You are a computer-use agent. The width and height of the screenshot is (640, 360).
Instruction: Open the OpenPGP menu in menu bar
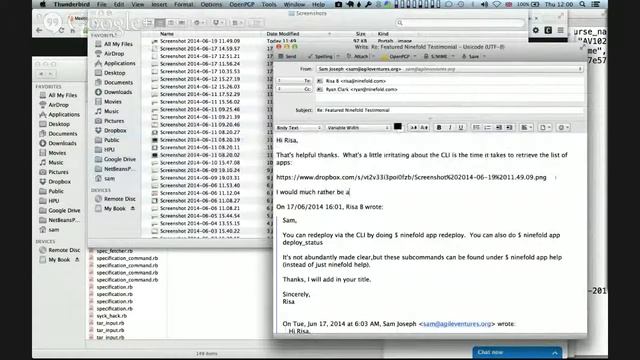pos(242,4)
